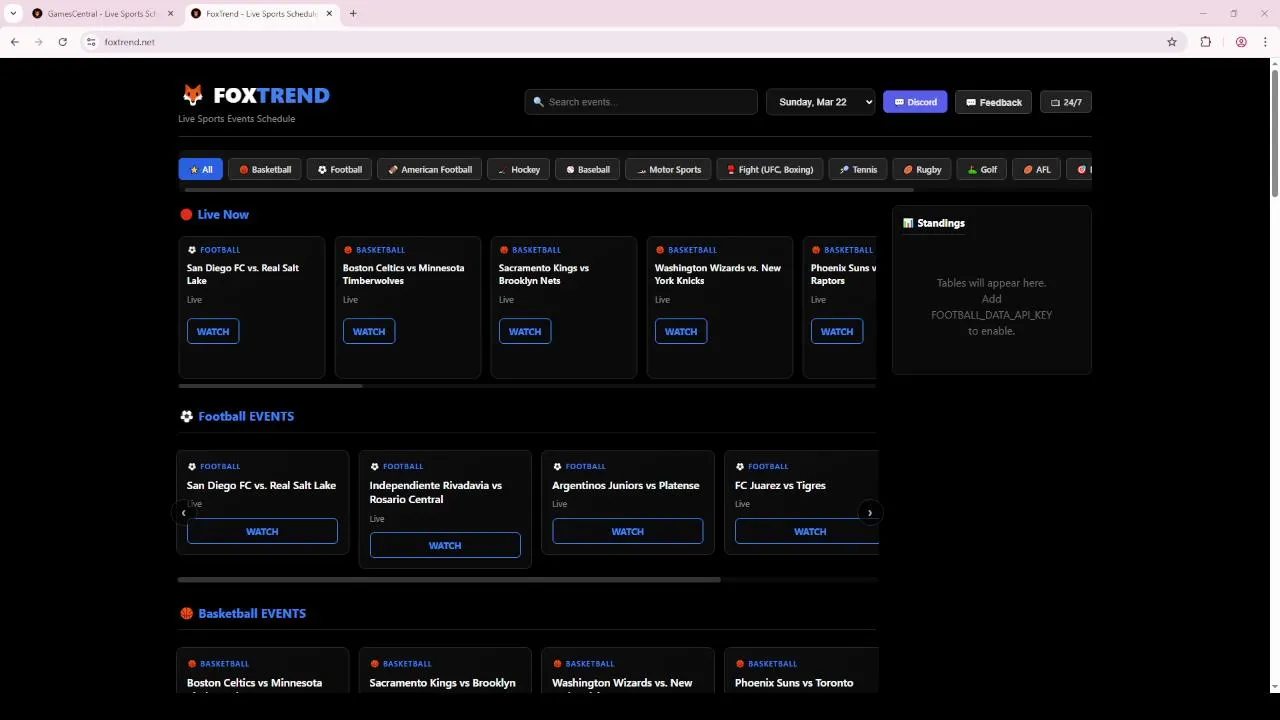1280x720 pixels.
Task: Watch San Diego FC in Football EVENTS
Action: click(x=262, y=532)
